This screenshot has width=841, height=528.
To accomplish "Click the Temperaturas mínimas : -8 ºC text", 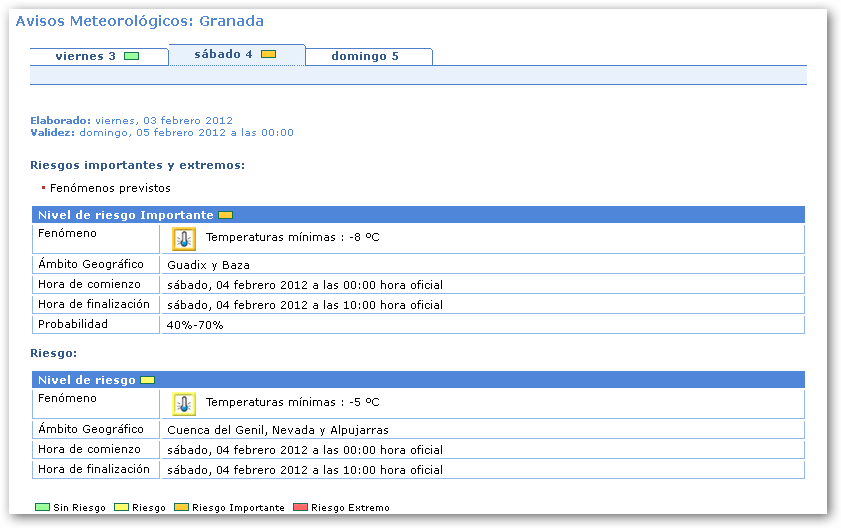I will coord(293,238).
